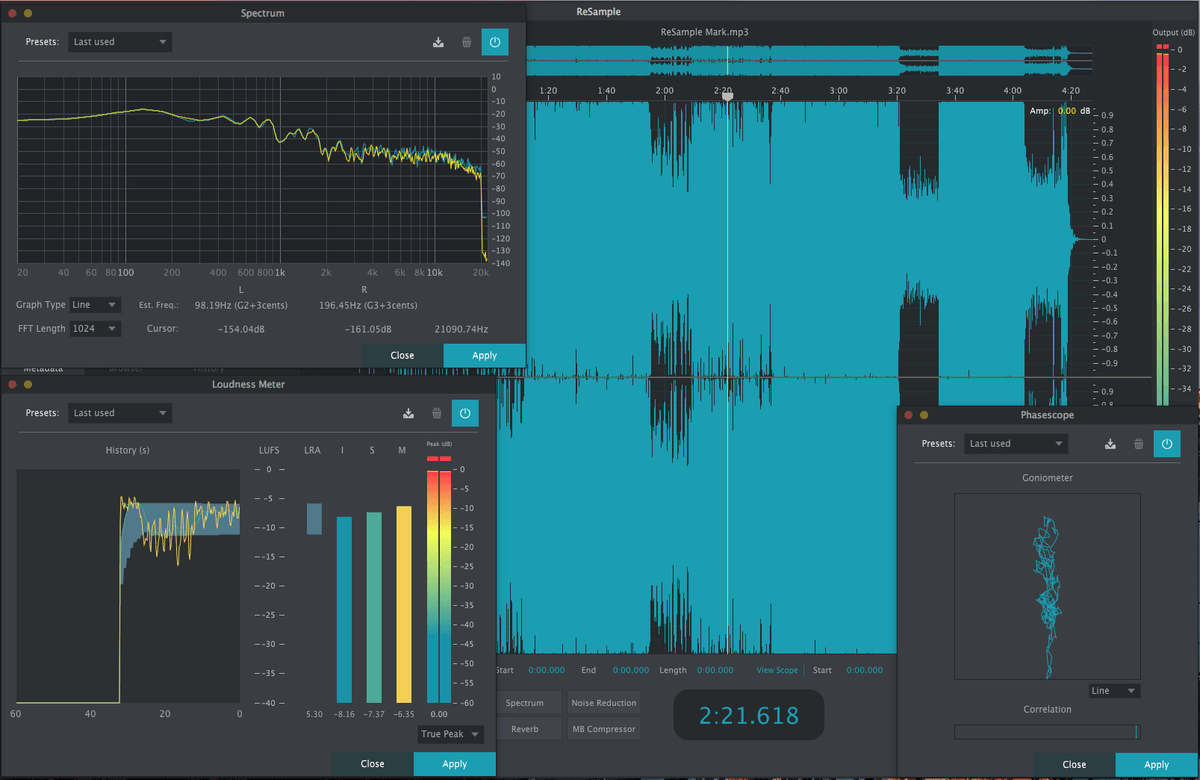Screen dimensions: 1200x780
Task: Toggle the Loudness Meter power button
Action: coord(464,413)
